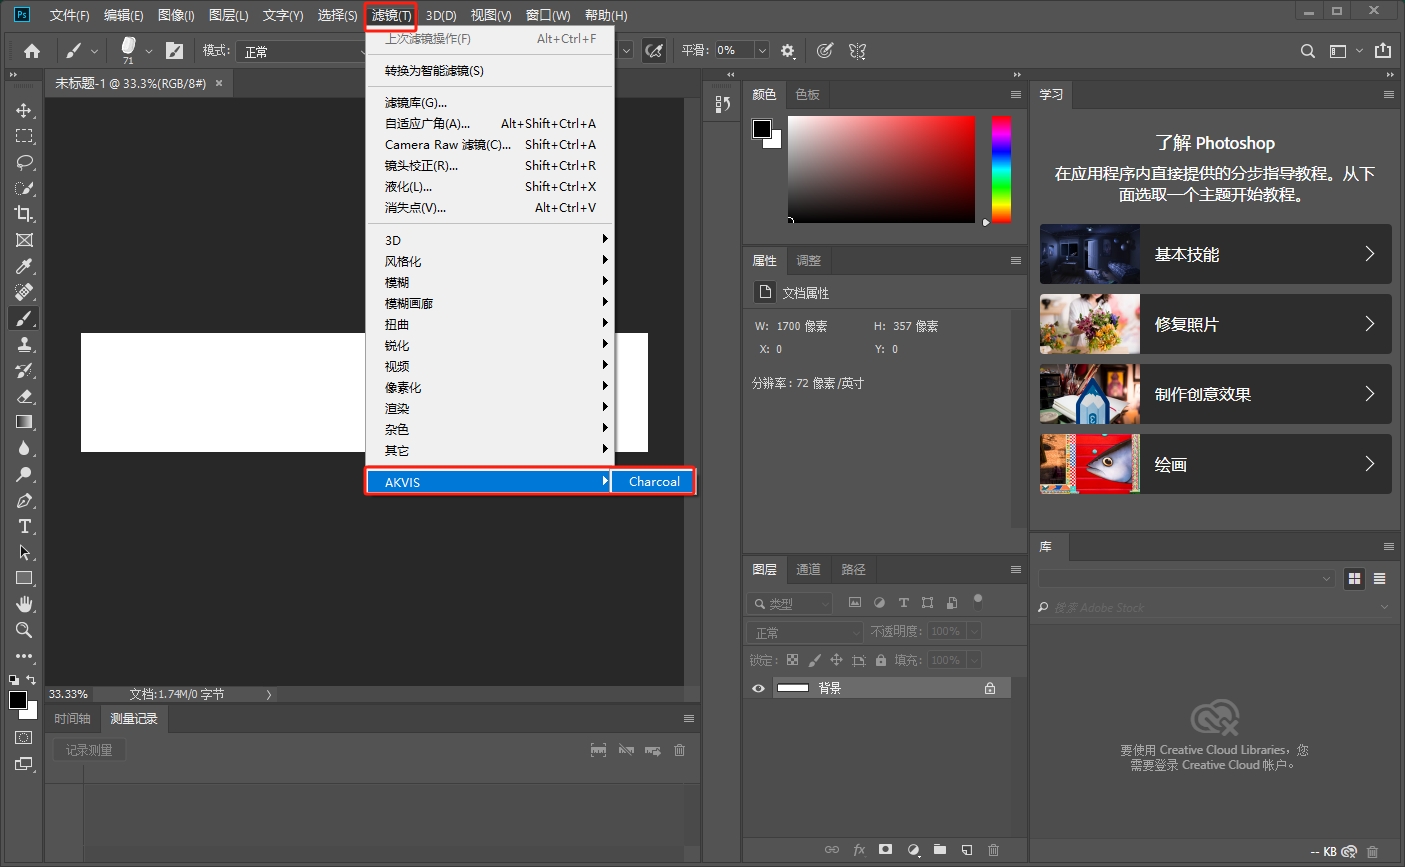Screen dimensions: 1405x867
Task: Open the 修复照片 tutorial
Action: tap(1216, 324)
